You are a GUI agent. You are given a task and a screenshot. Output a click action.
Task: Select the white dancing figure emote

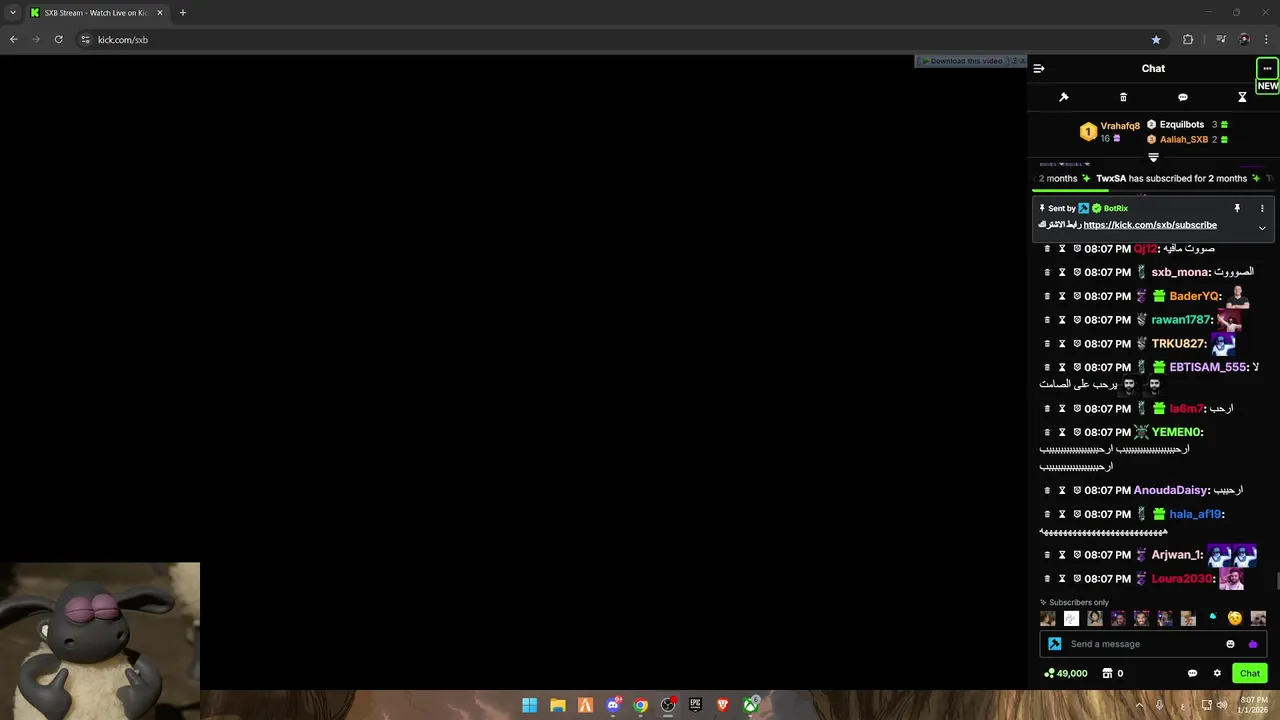pos(1071,618)
